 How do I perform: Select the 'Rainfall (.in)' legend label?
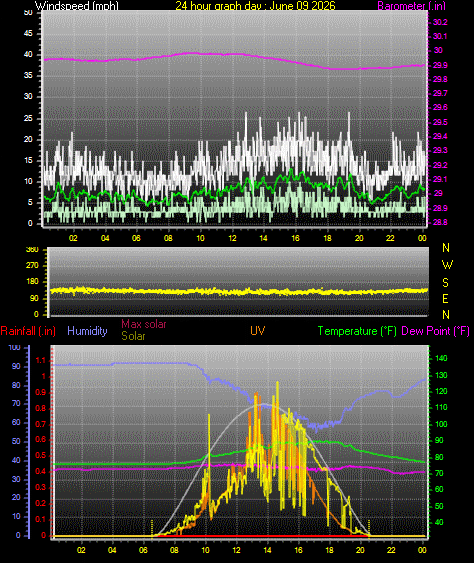tap(28, 331)
